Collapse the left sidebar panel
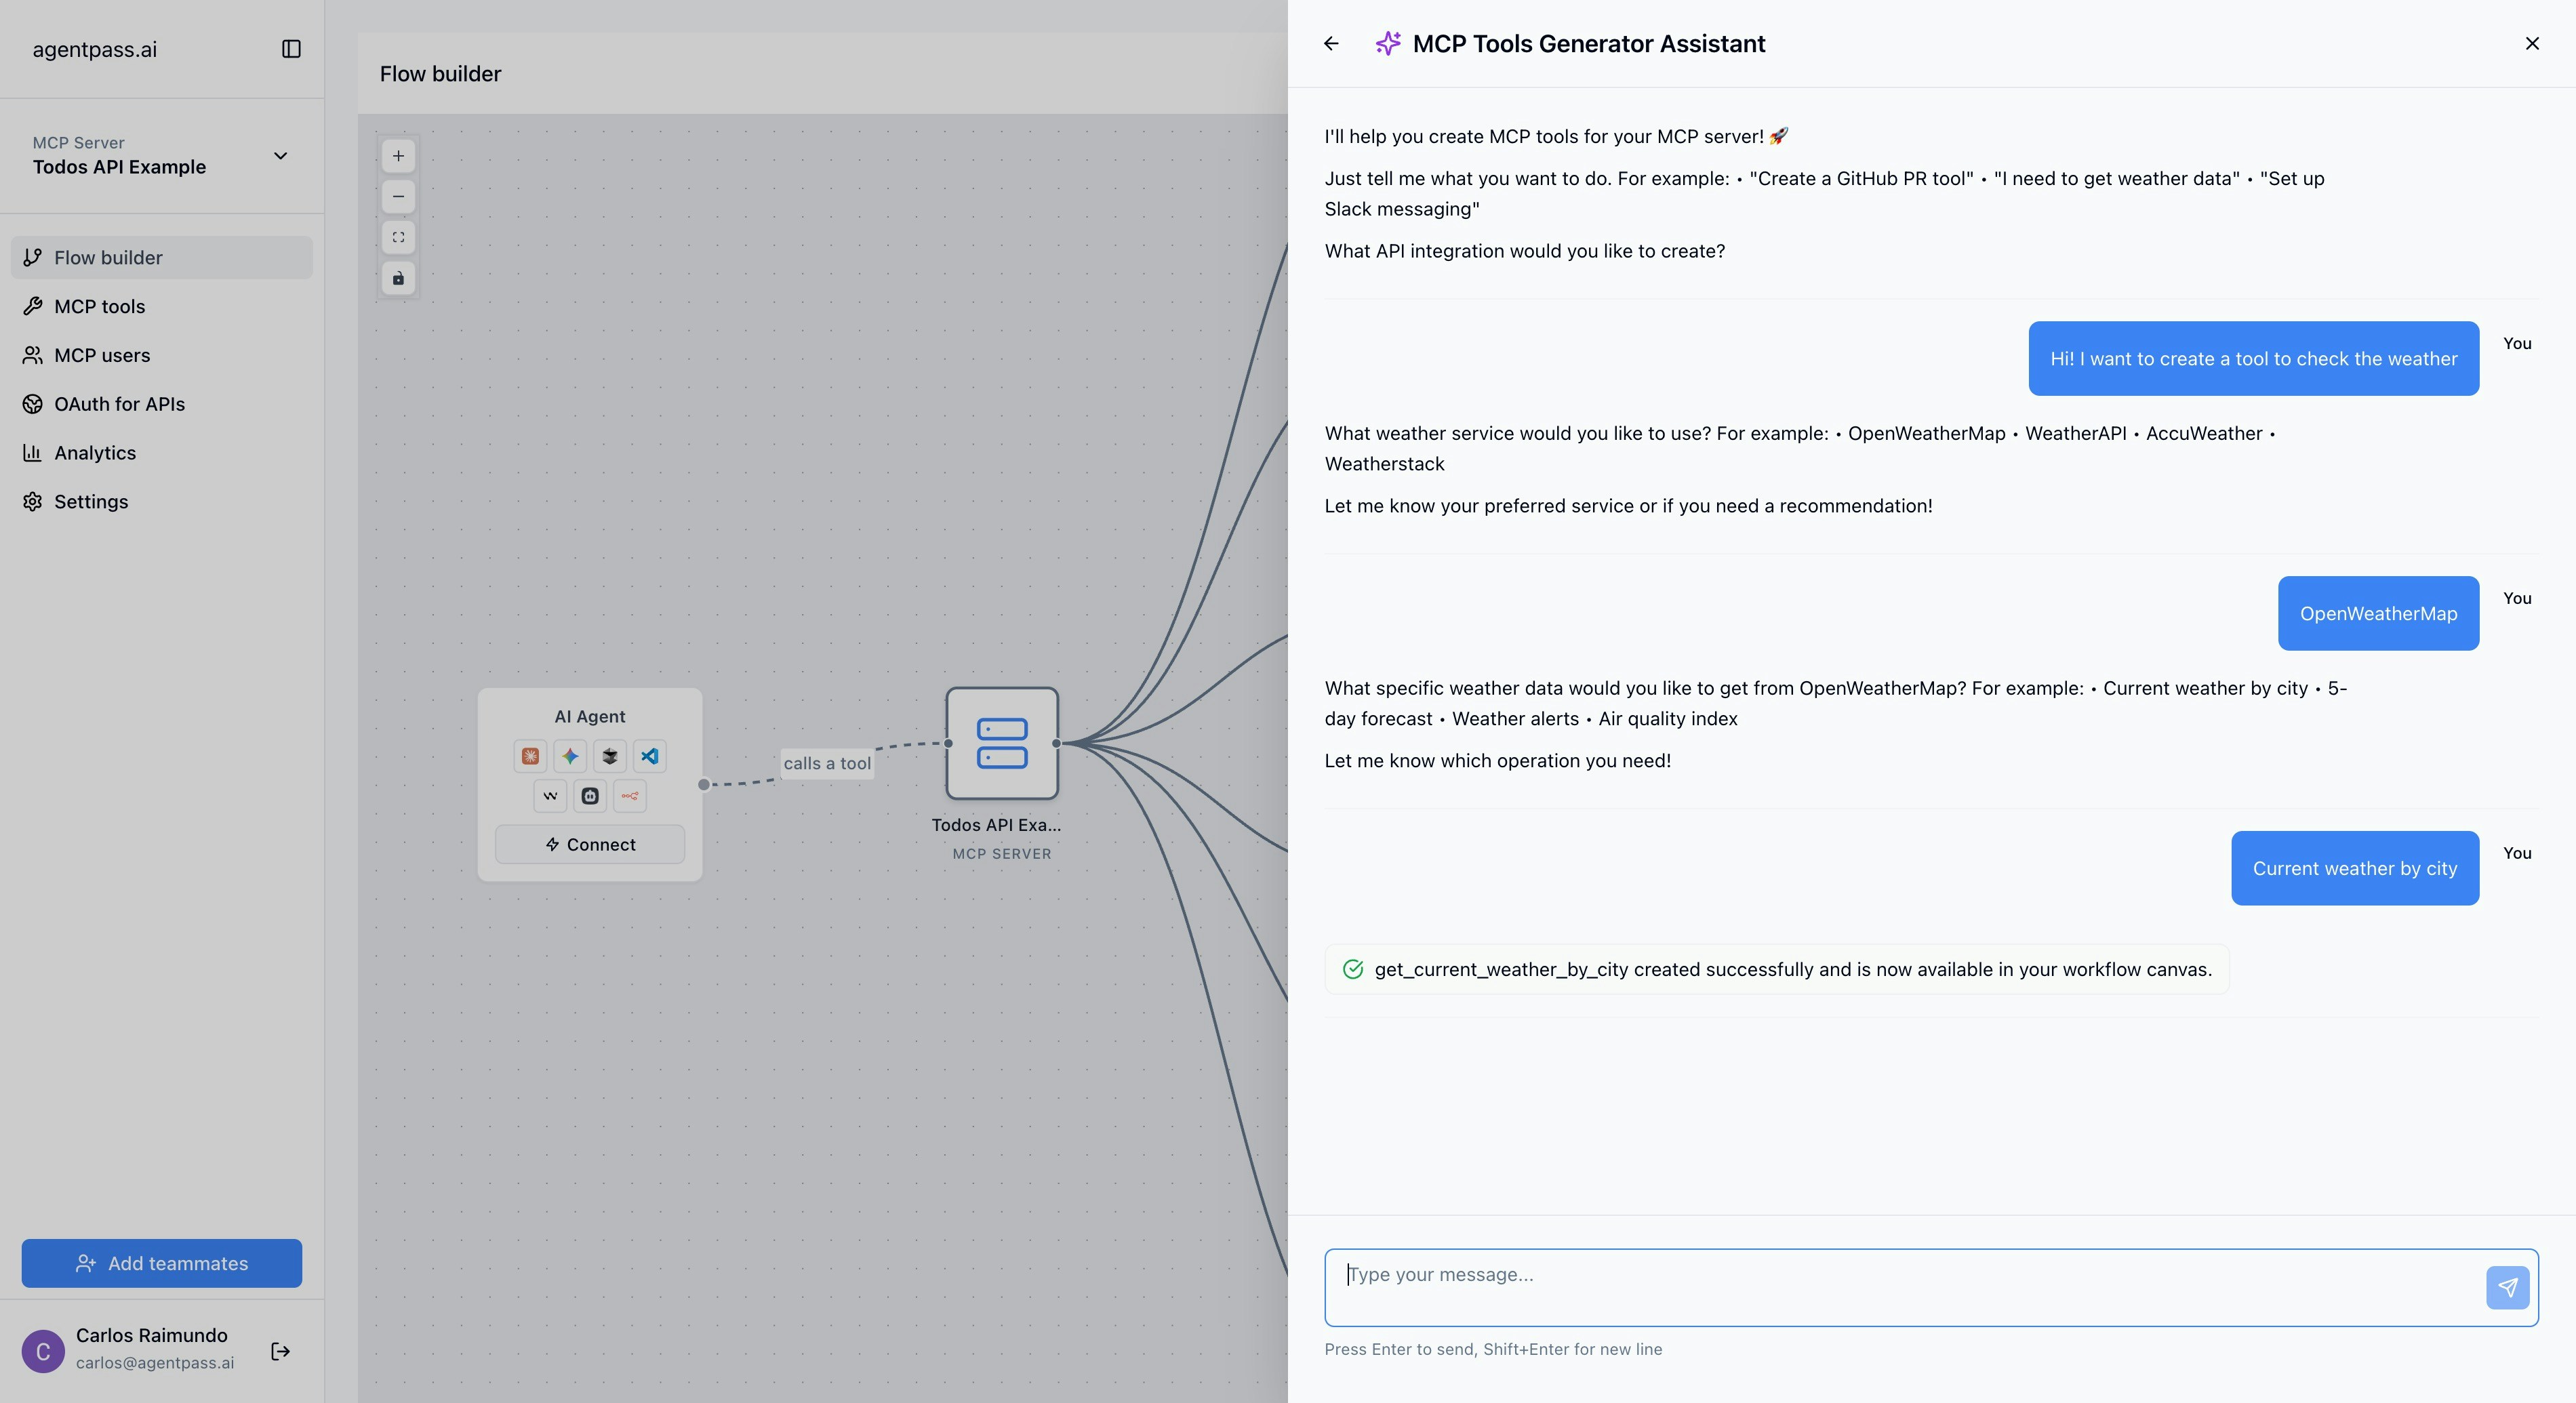Image resolution: width=2576 pixels, height=1403 pixels. 291,49
